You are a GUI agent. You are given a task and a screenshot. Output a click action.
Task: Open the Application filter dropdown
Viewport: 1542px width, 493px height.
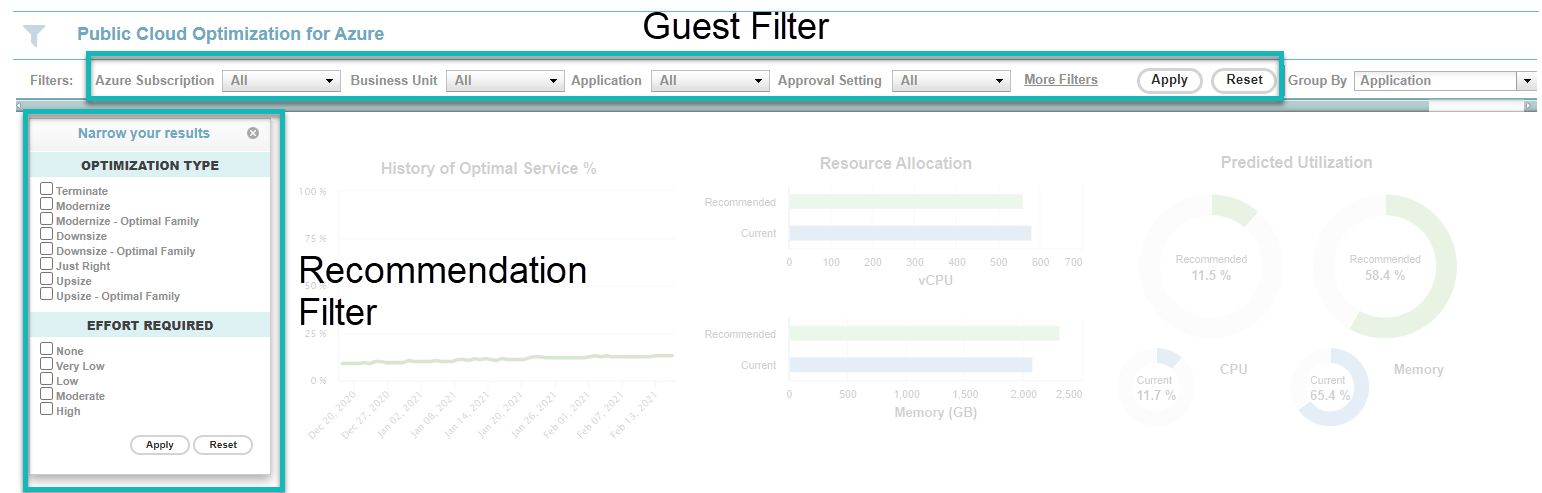(x=709, y=81)
